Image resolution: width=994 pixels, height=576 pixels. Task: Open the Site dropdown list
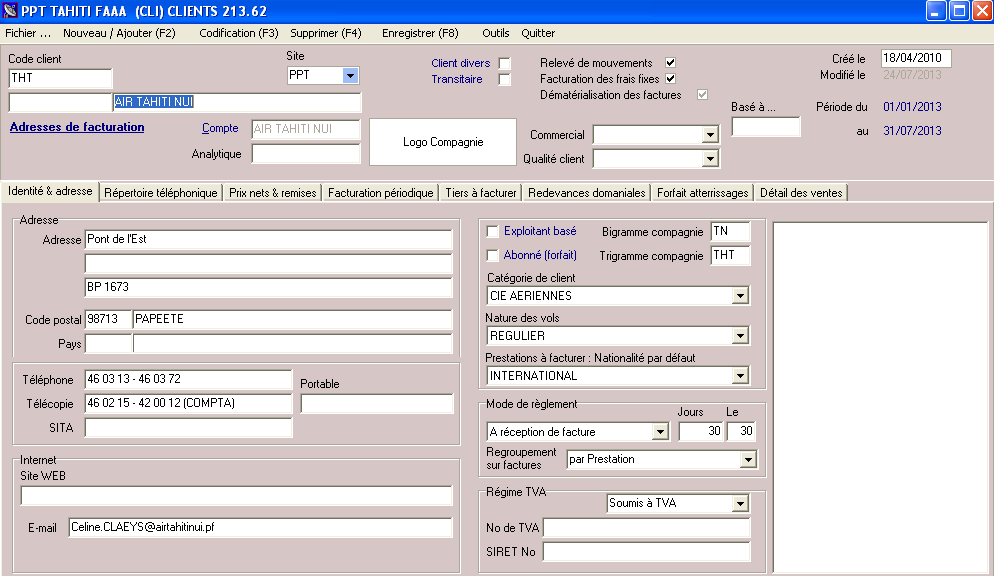click(x=350, y=75)
